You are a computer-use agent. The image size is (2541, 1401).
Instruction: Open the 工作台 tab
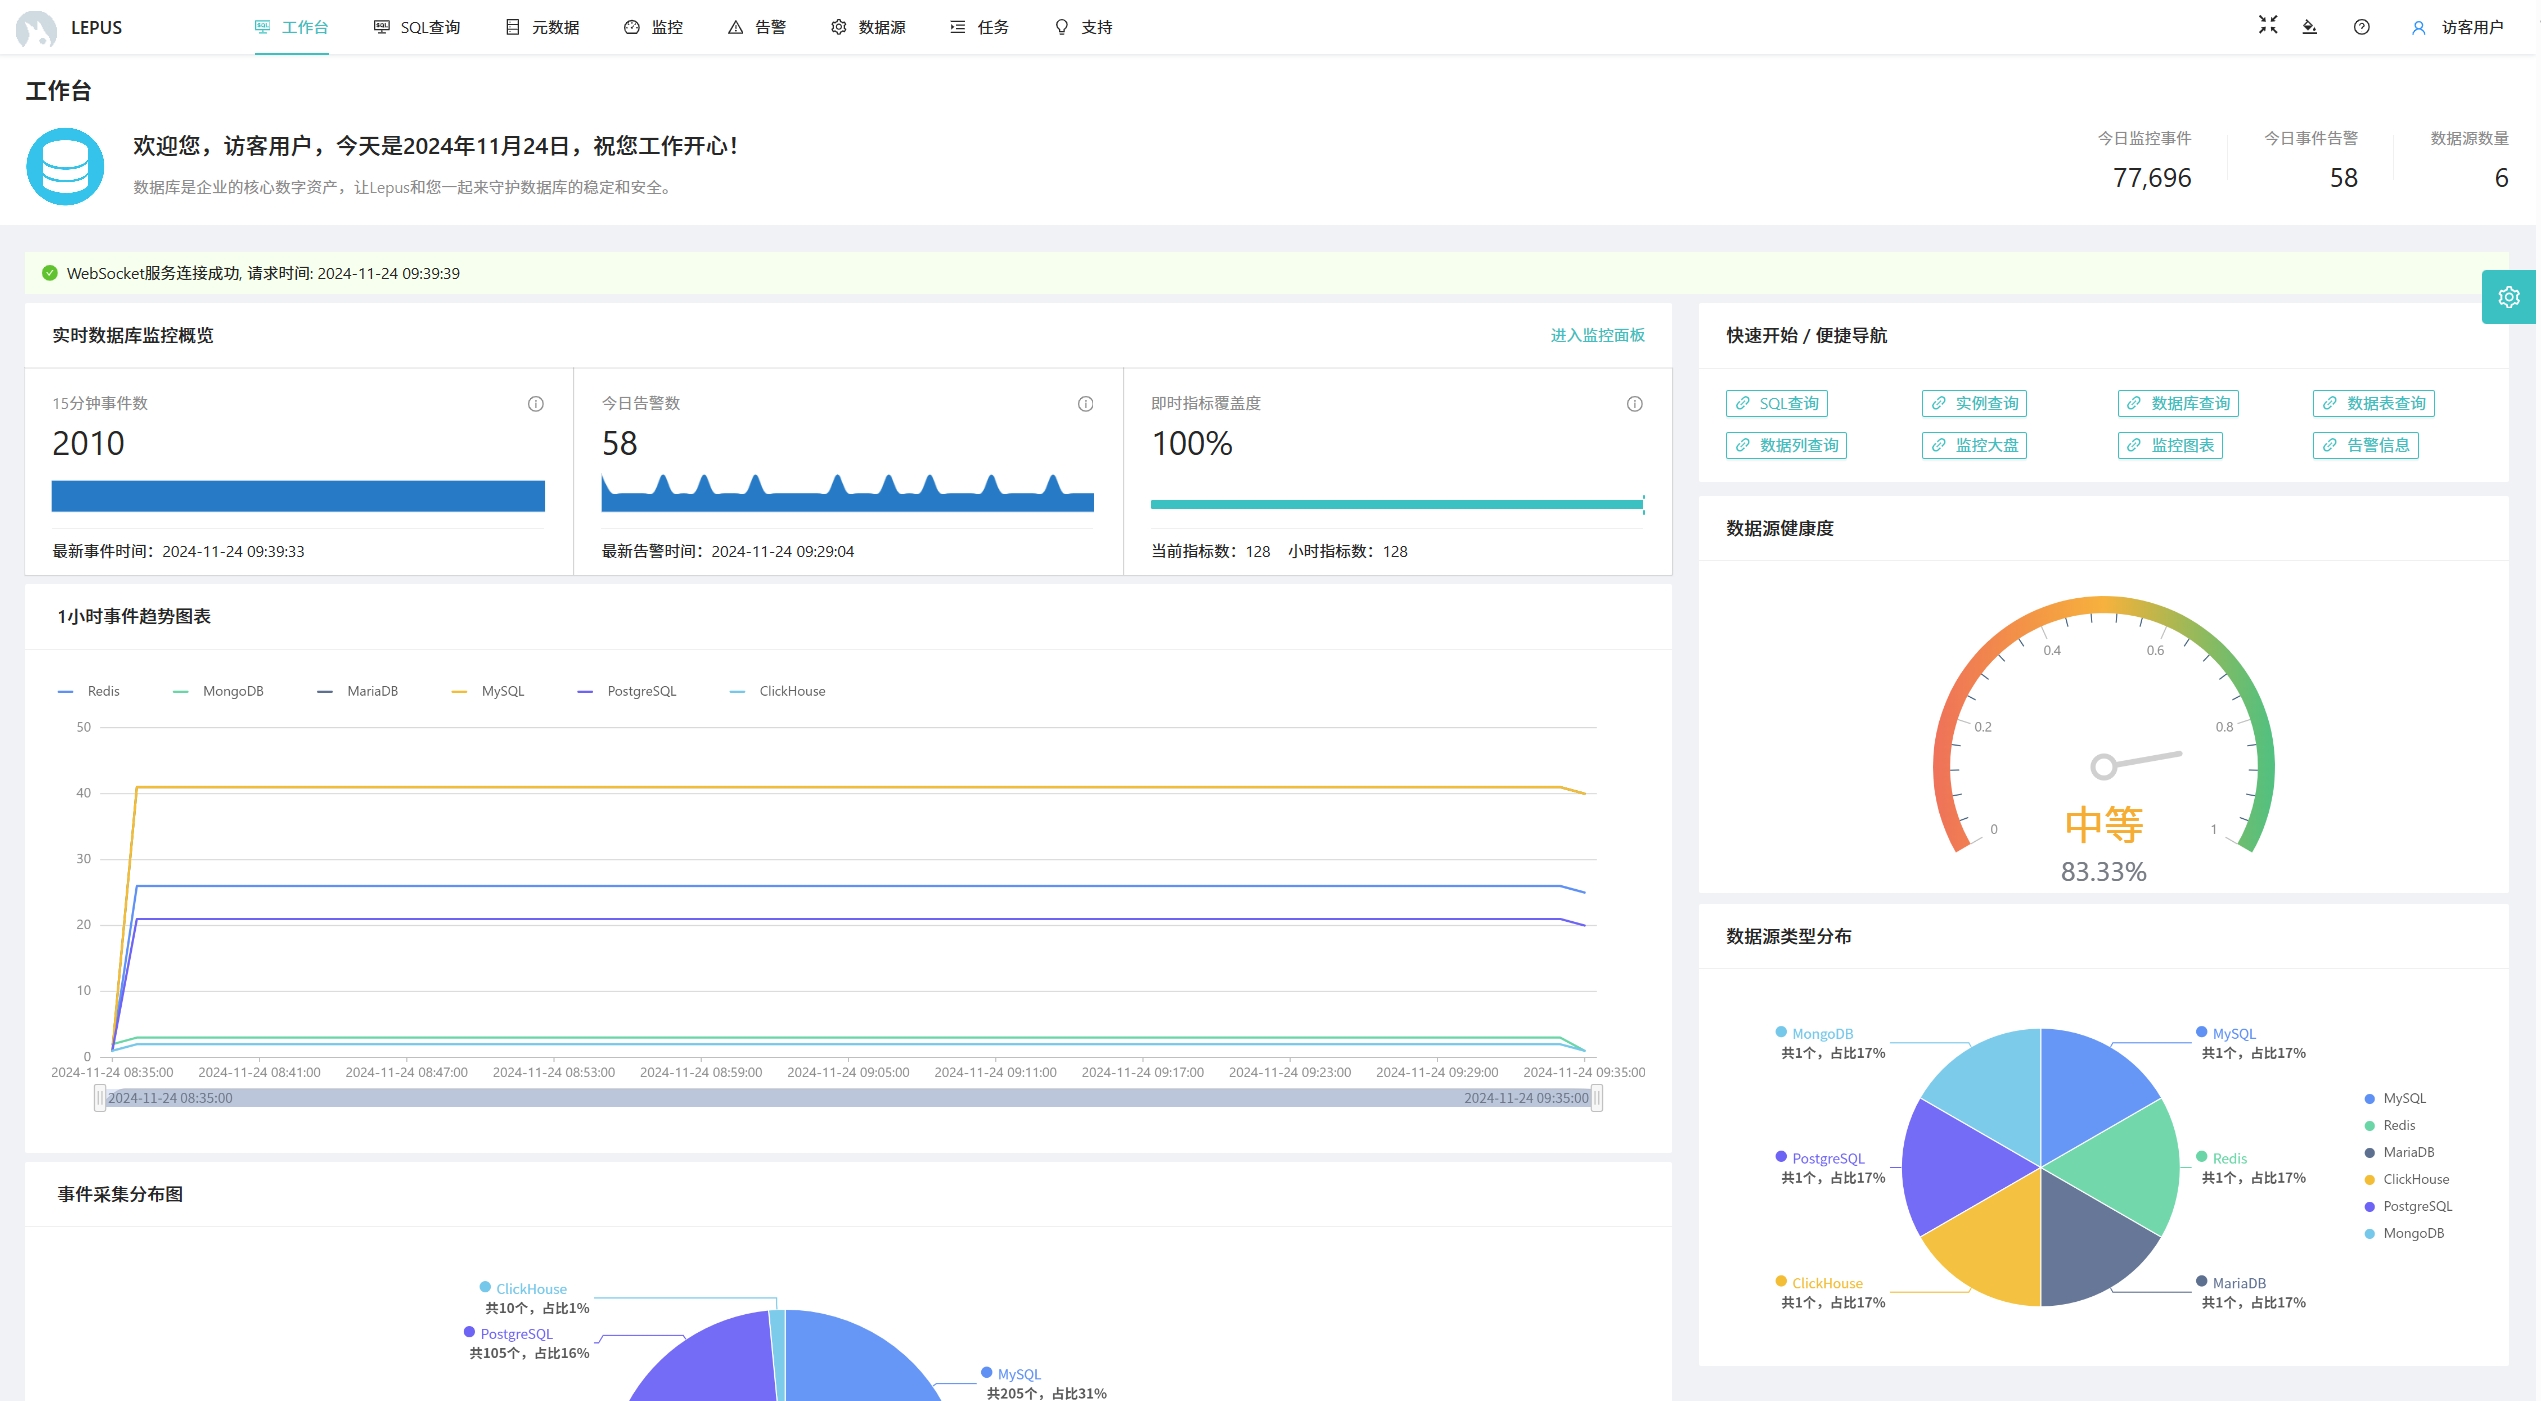291,27
